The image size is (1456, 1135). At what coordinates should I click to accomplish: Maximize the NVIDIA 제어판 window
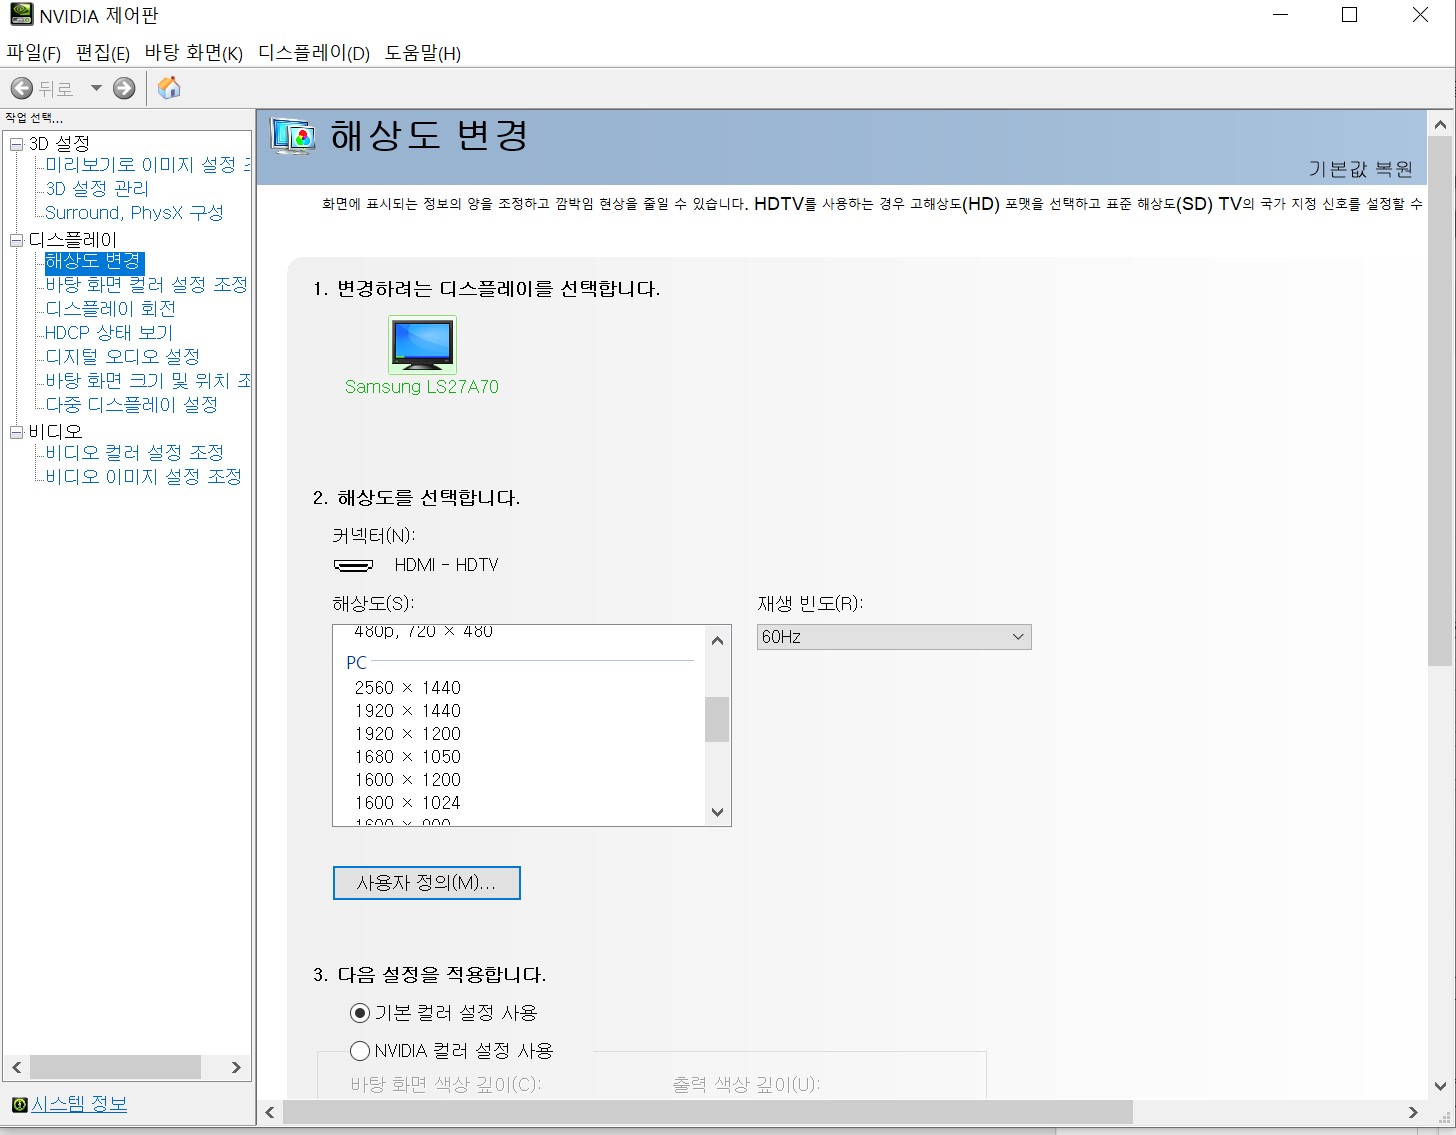1350,15
